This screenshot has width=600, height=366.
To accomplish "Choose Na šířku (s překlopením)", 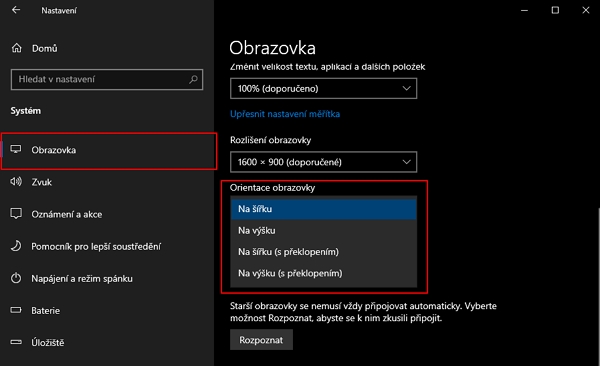I will pyautogui.click(x=323, y=252).
